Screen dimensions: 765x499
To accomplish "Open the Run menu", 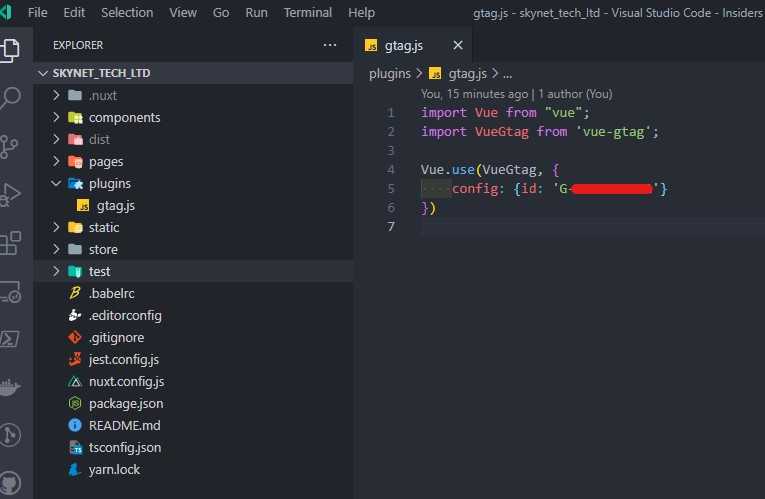I will [257, 12].
